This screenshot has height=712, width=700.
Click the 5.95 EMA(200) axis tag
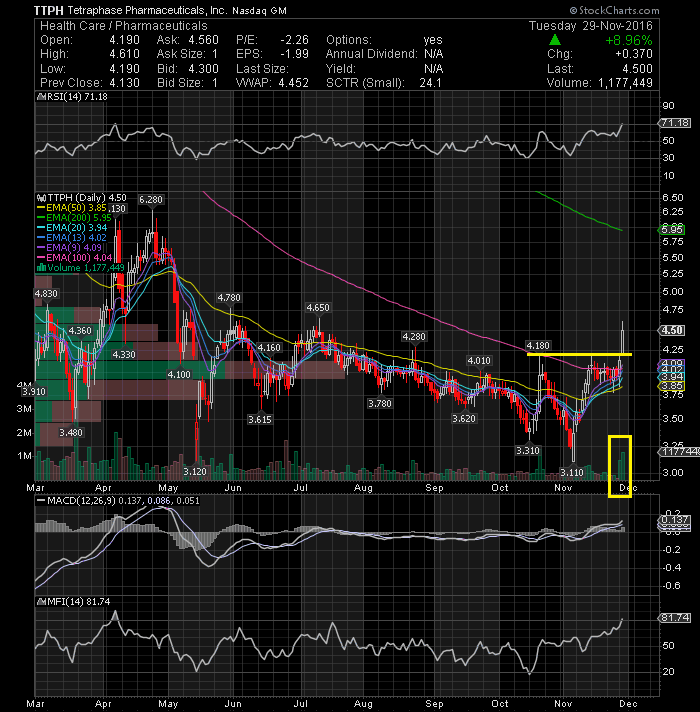point(672,230)
